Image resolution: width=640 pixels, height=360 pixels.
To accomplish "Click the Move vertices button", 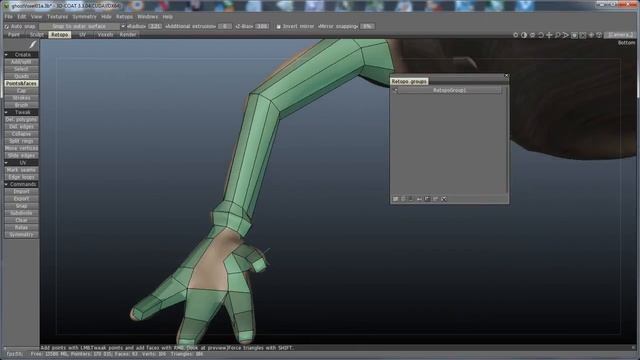I will (21, 148).
